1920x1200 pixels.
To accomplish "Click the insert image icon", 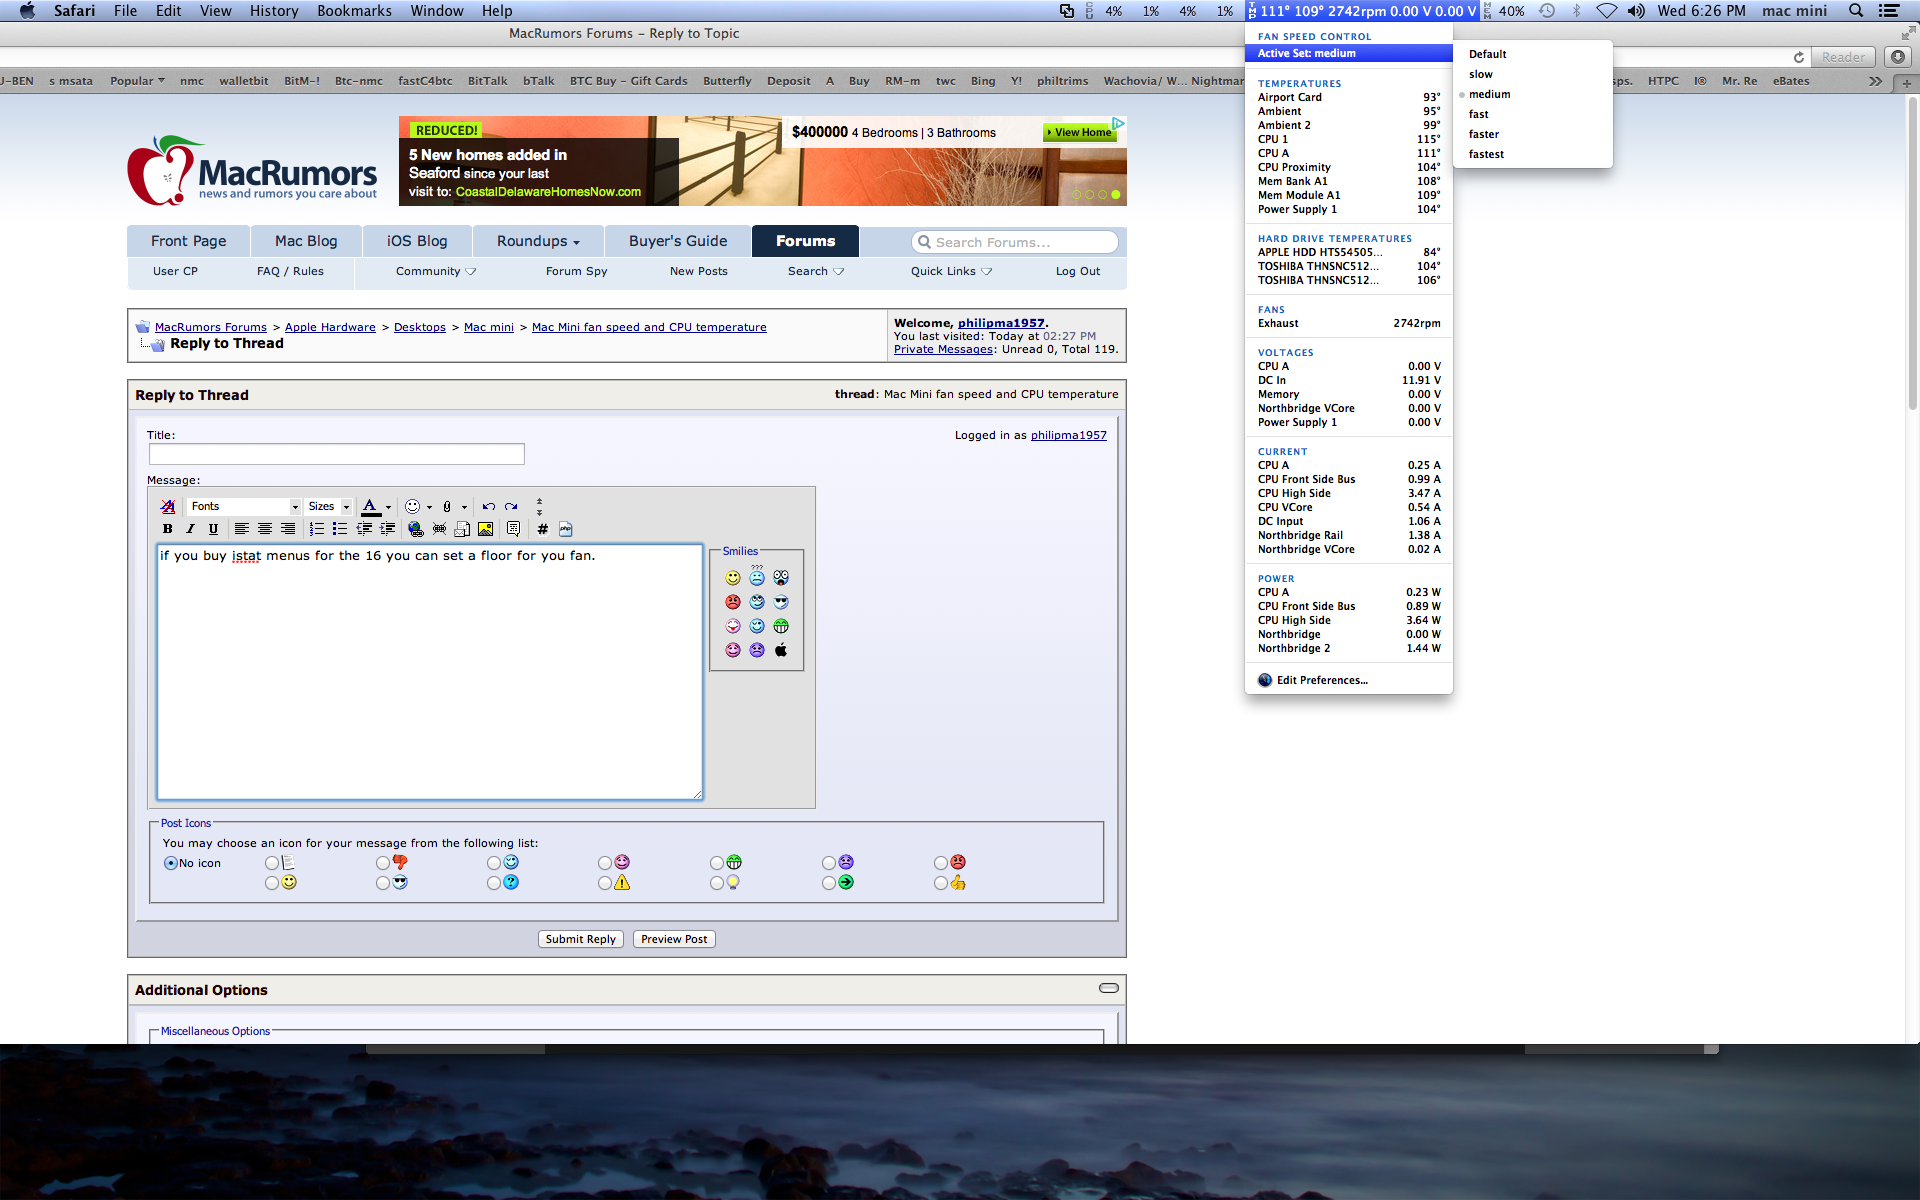I will pyautogui.click(x=486, y=529).
